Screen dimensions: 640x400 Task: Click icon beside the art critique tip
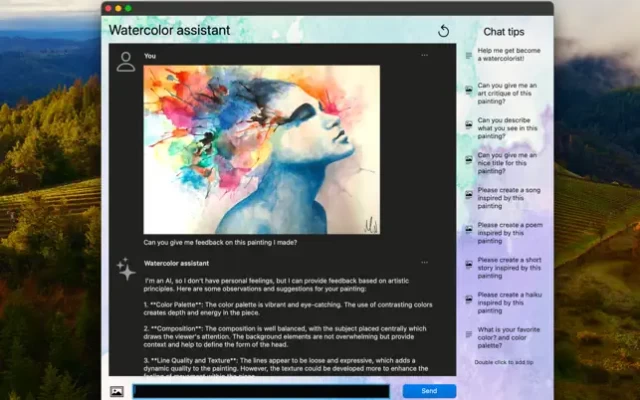click(468, 91)
